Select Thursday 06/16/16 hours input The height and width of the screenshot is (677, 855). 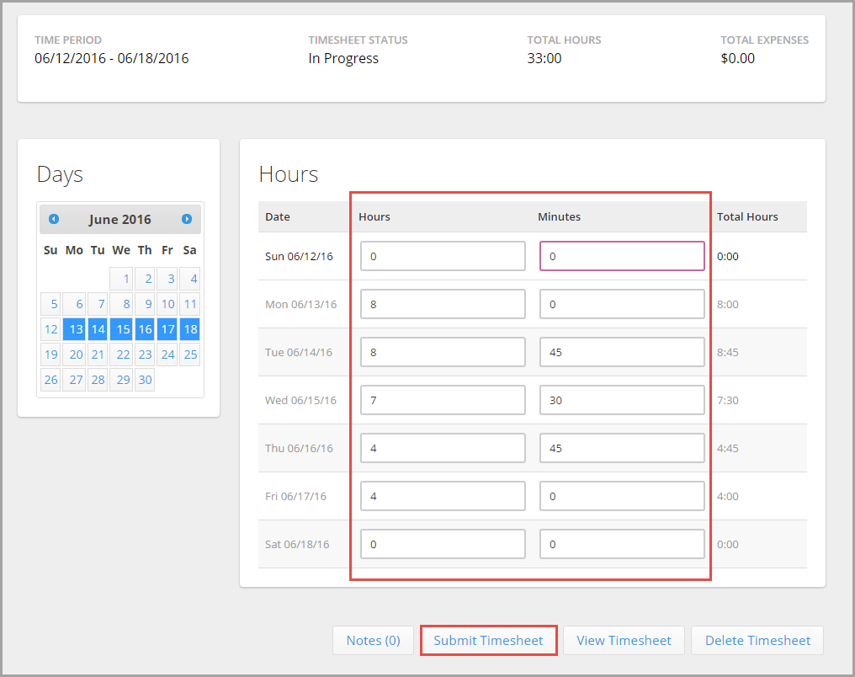443,448
